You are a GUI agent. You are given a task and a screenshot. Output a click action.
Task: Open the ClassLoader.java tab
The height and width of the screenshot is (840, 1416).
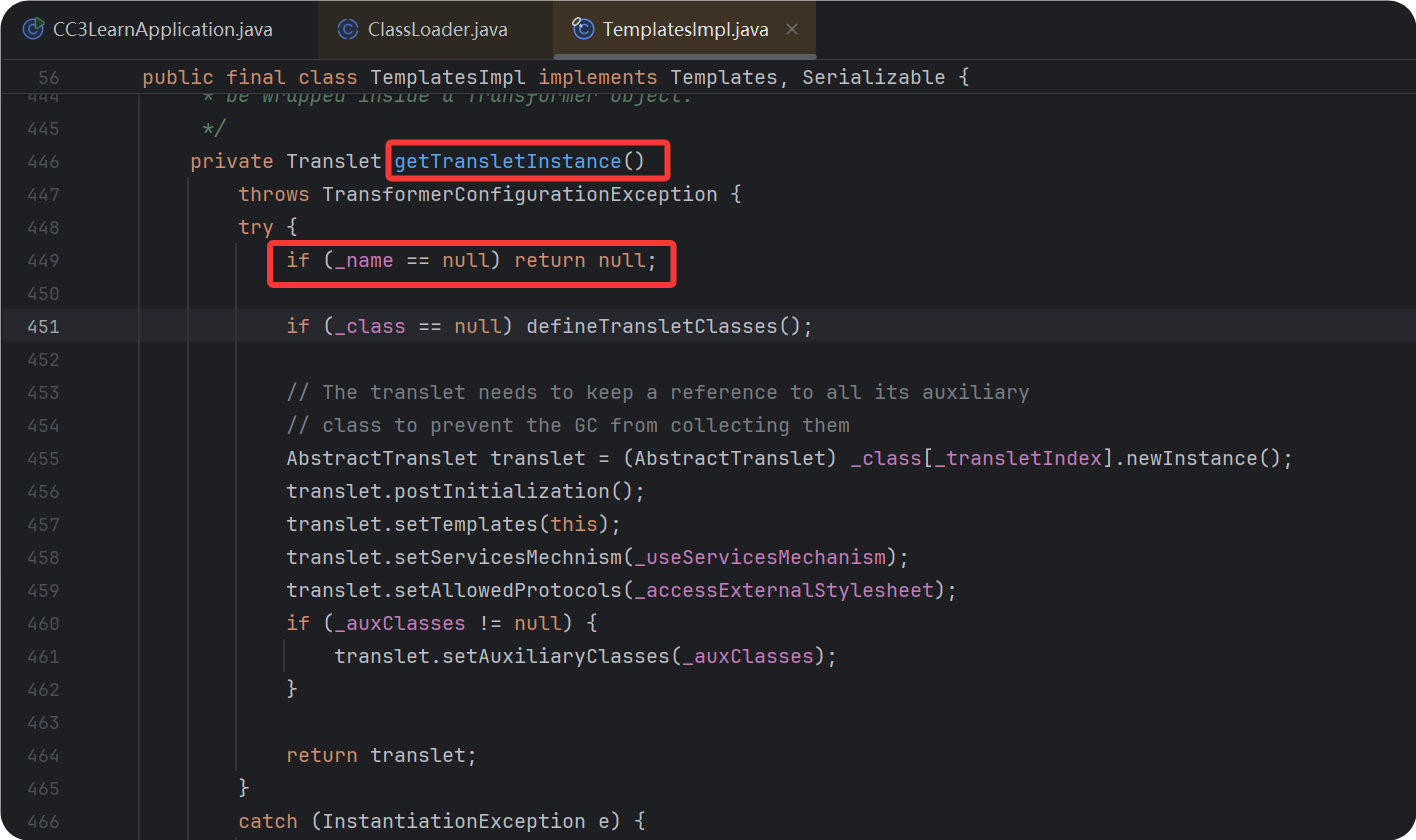tap(435, 29)
